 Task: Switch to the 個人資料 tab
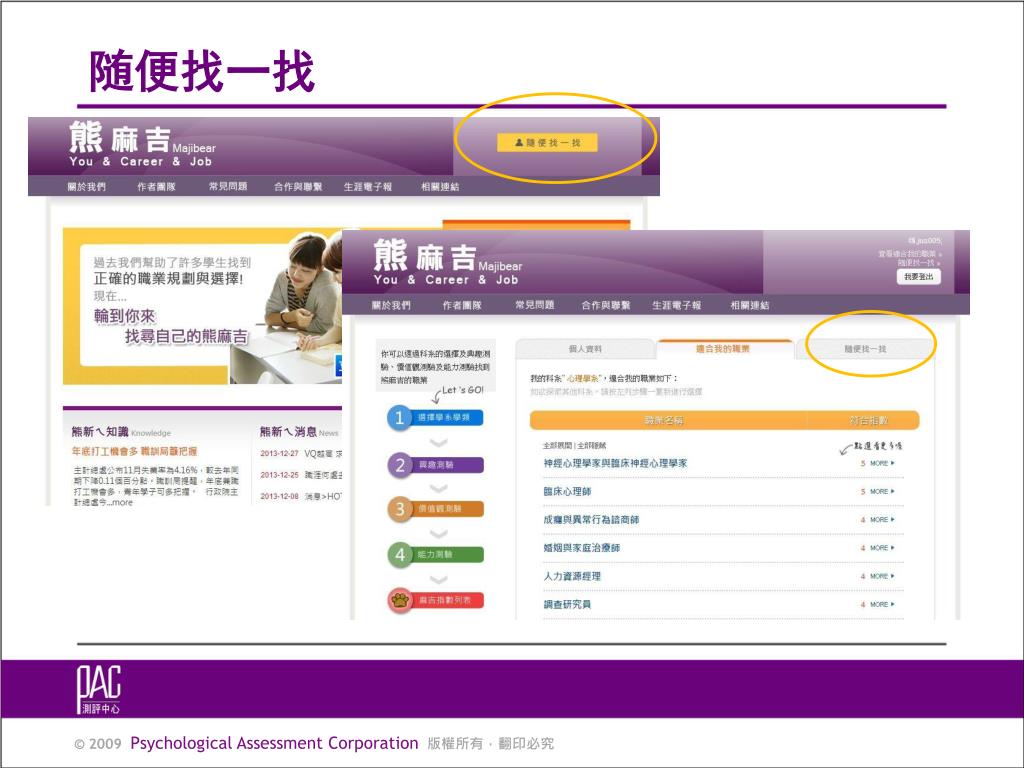coord(585,349)
